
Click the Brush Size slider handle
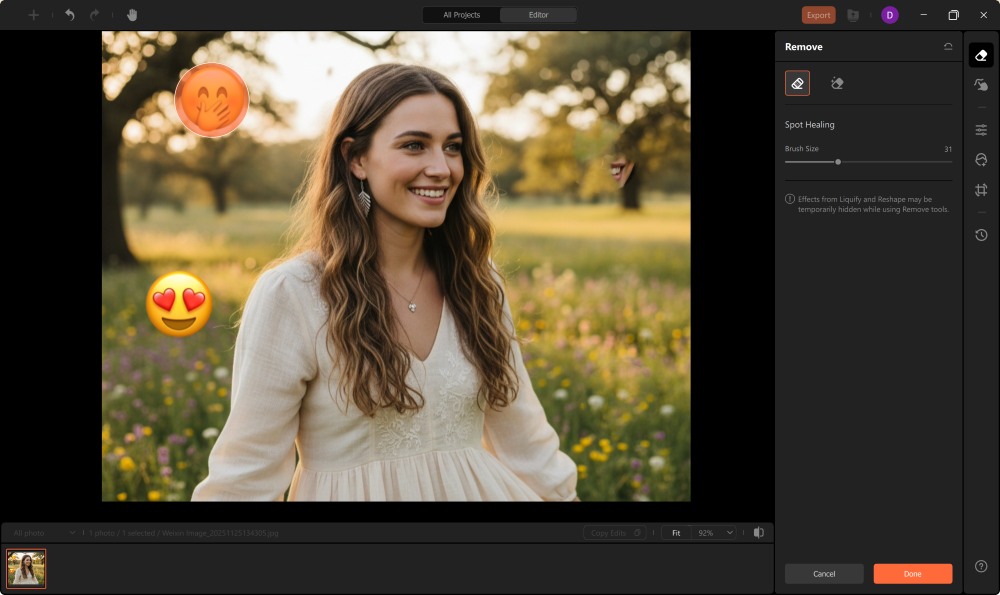click(x=836, y=161)
